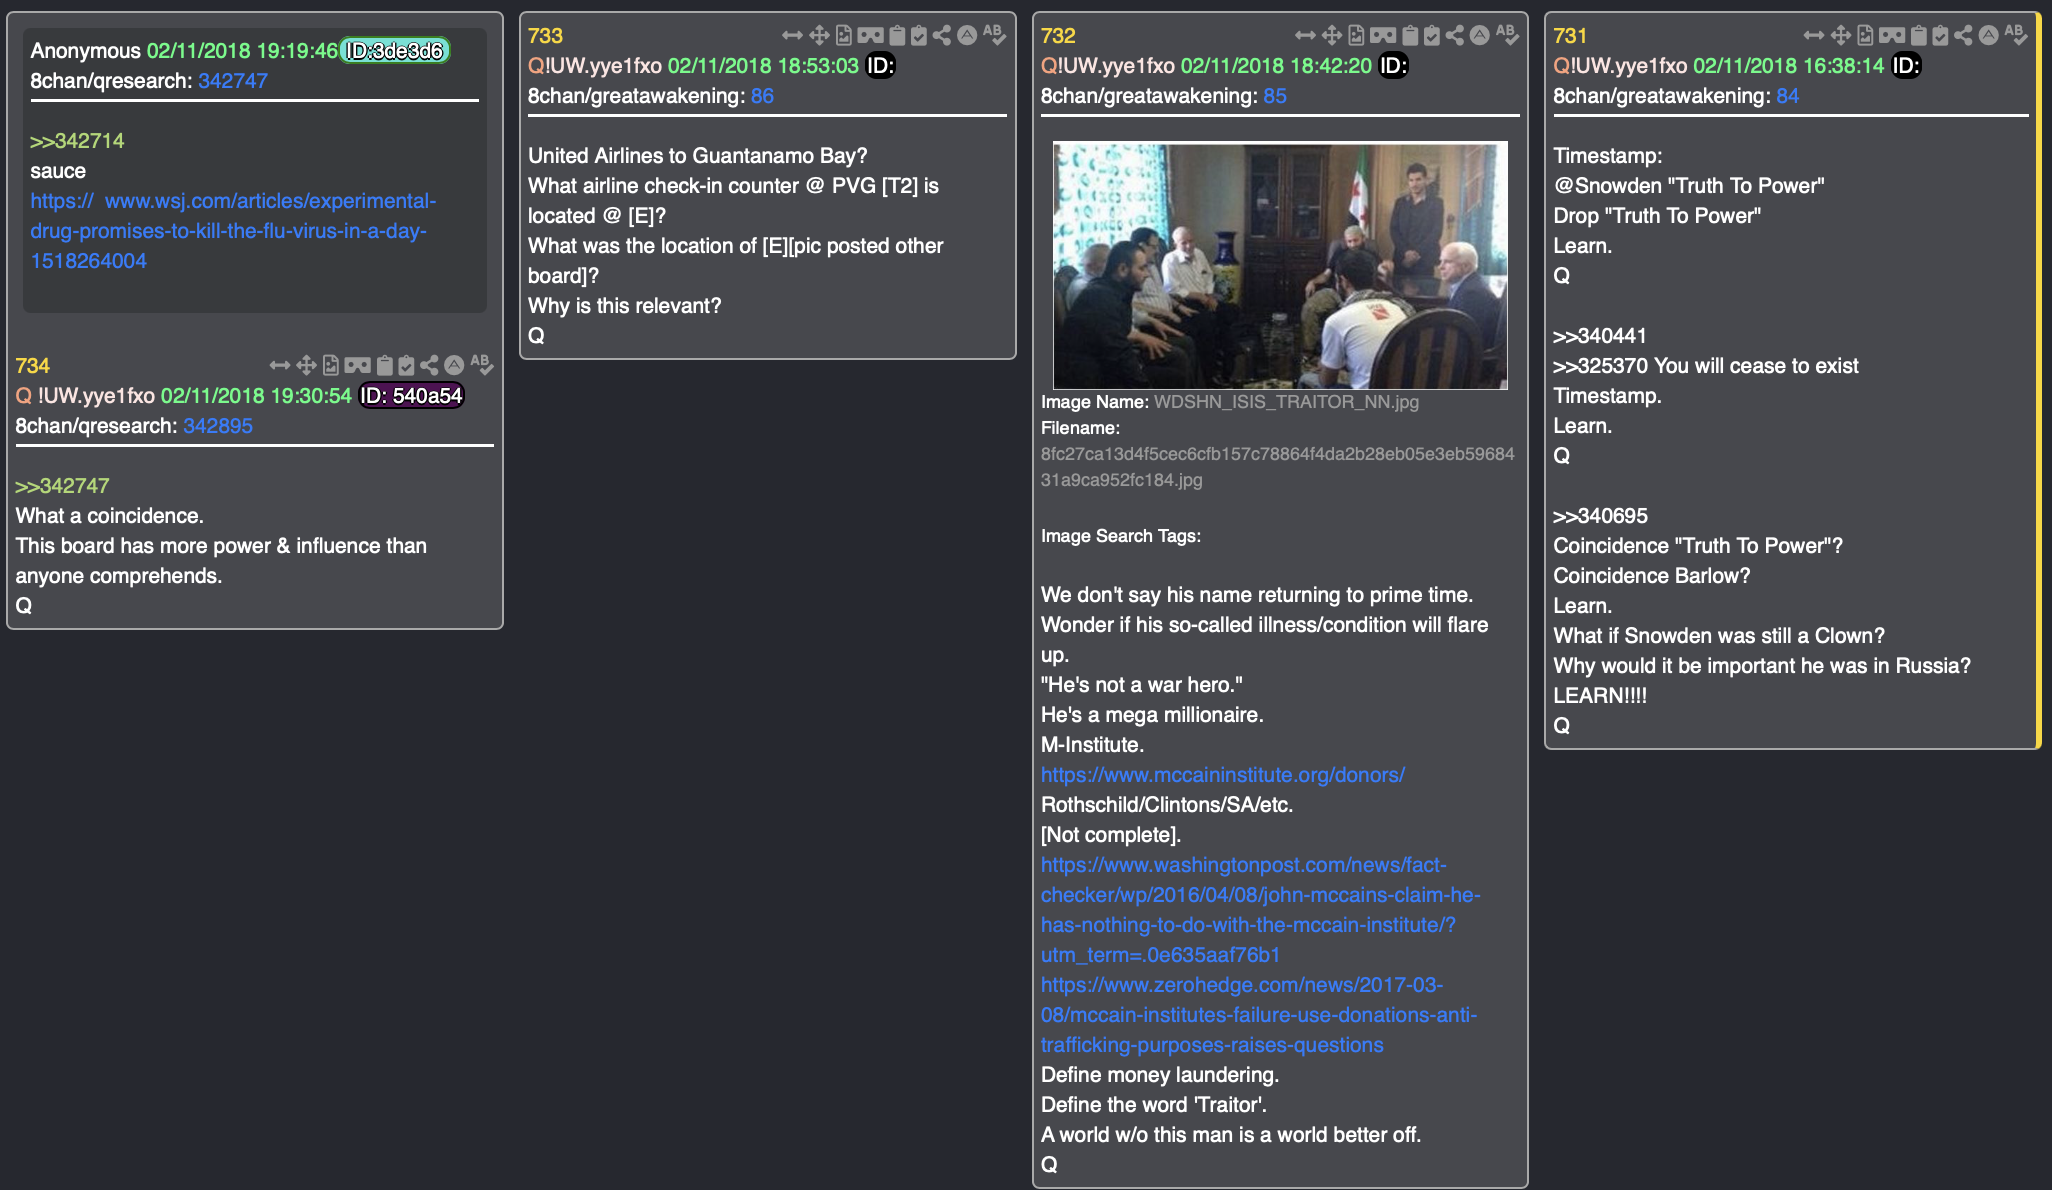The width and height of the screenshot is (2052, 1190).
Task: Click the four-way move icon on post 733
Action: click(819, 36)
